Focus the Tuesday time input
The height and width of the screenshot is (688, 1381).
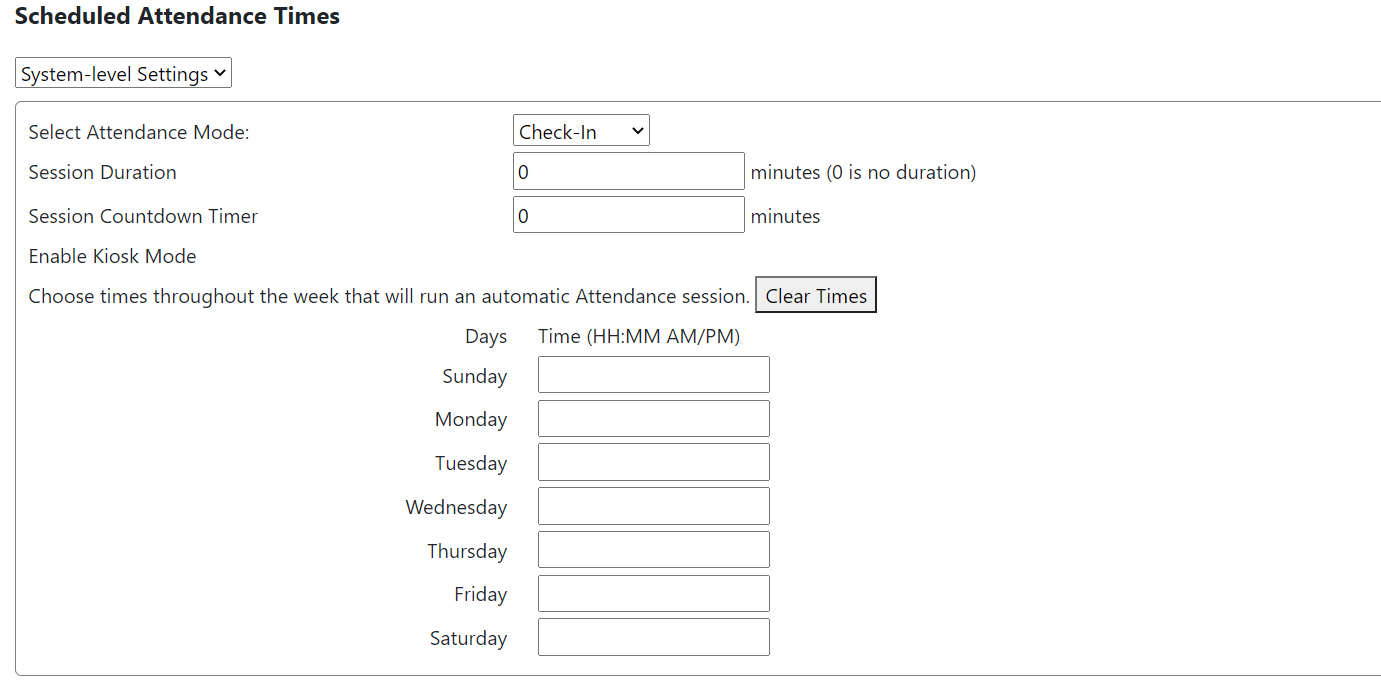click(x=653, y=462)
